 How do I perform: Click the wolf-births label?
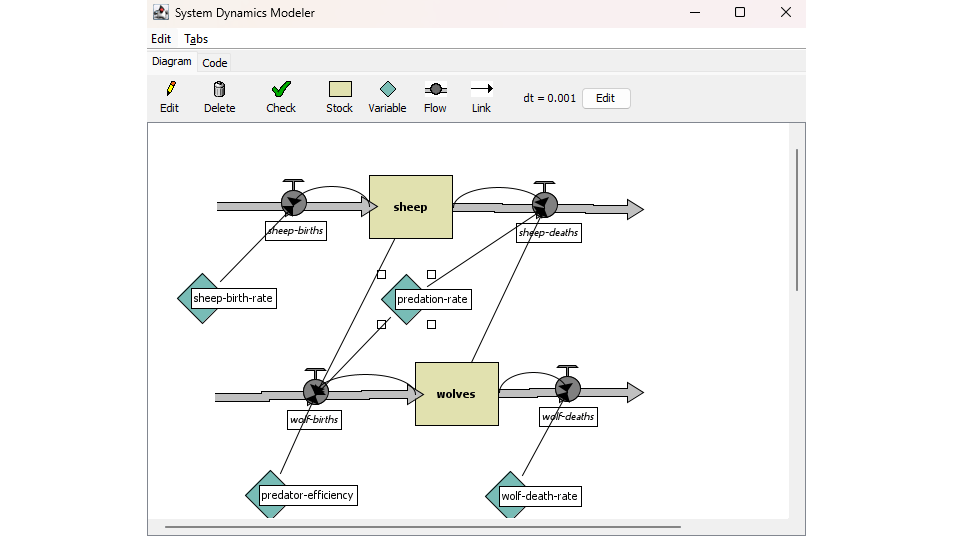pos(314,420)
